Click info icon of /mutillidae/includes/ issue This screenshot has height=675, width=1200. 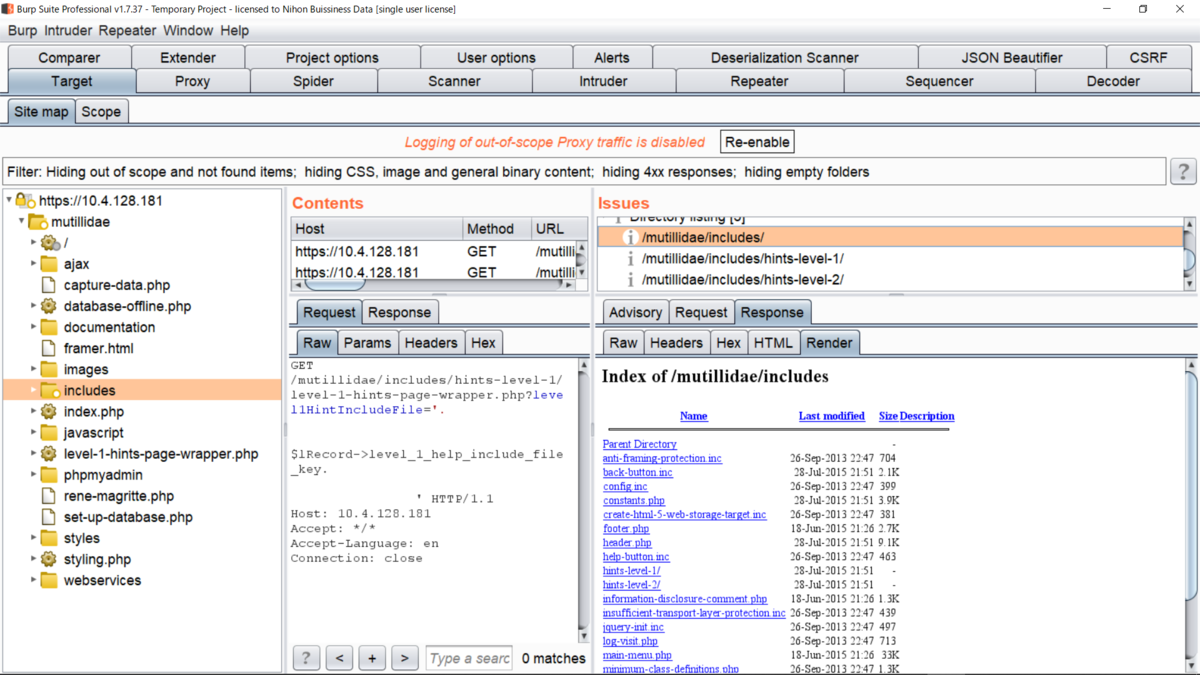click(630, 238)
